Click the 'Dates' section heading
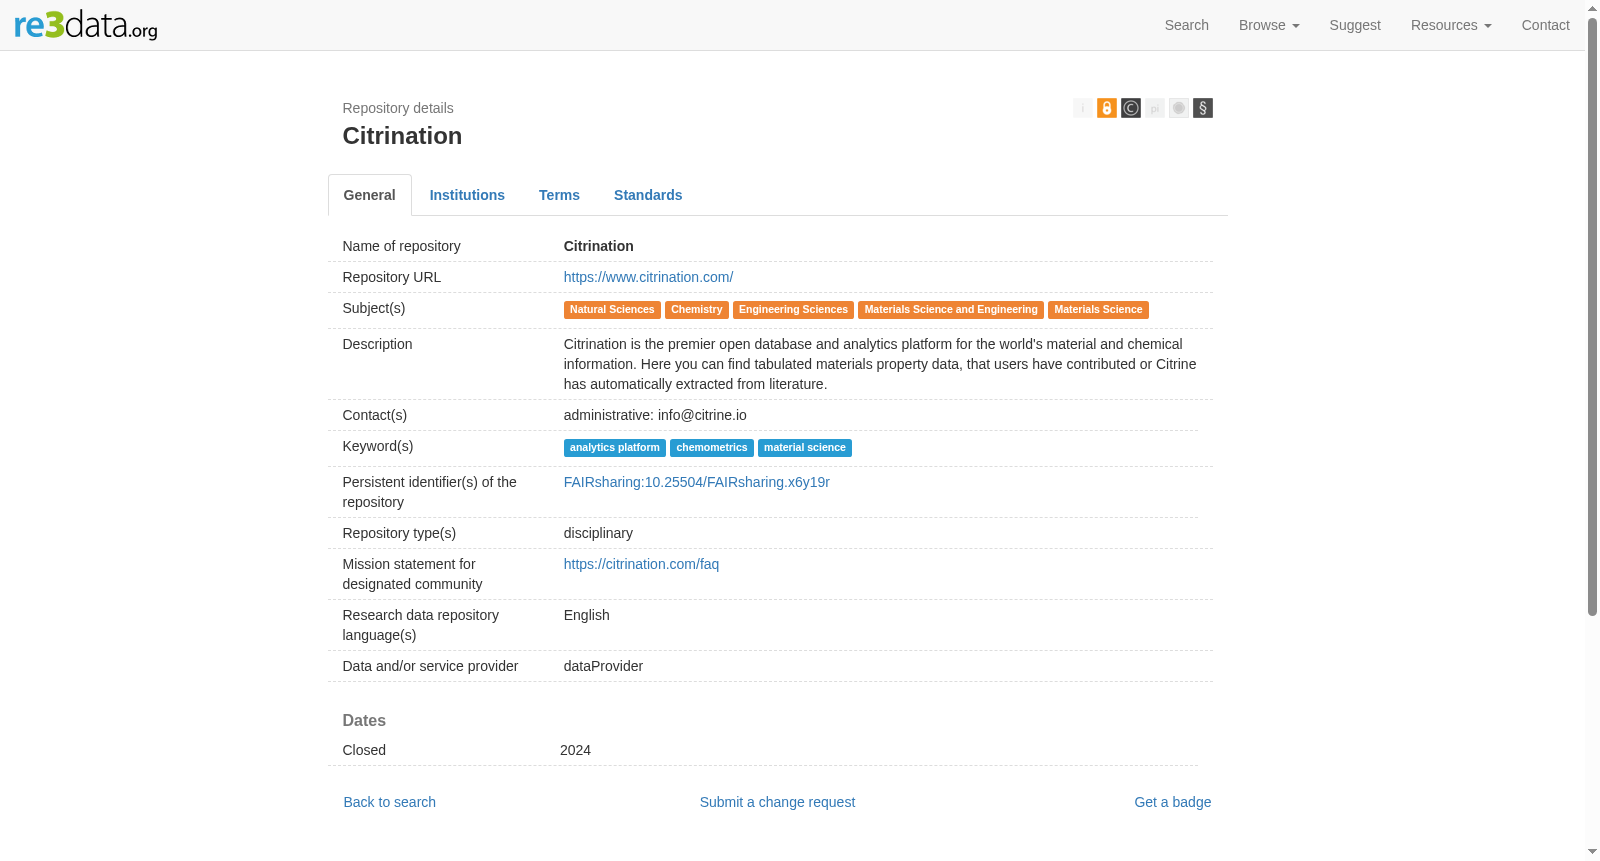The image size is (1600, 861). point(364,720)
